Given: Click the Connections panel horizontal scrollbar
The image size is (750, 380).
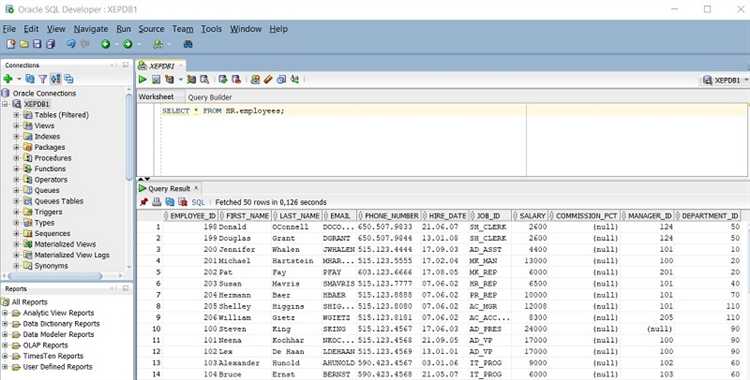Looking at the screenshot, I should [x=55, y=276].
